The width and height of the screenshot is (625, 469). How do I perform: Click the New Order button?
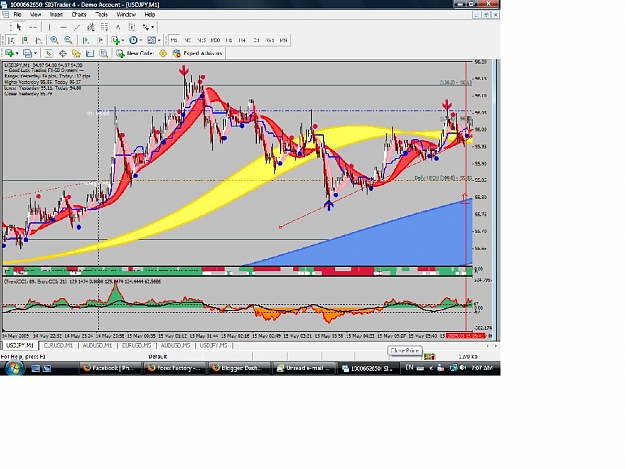pyautogui.click(x=135, y=53)
